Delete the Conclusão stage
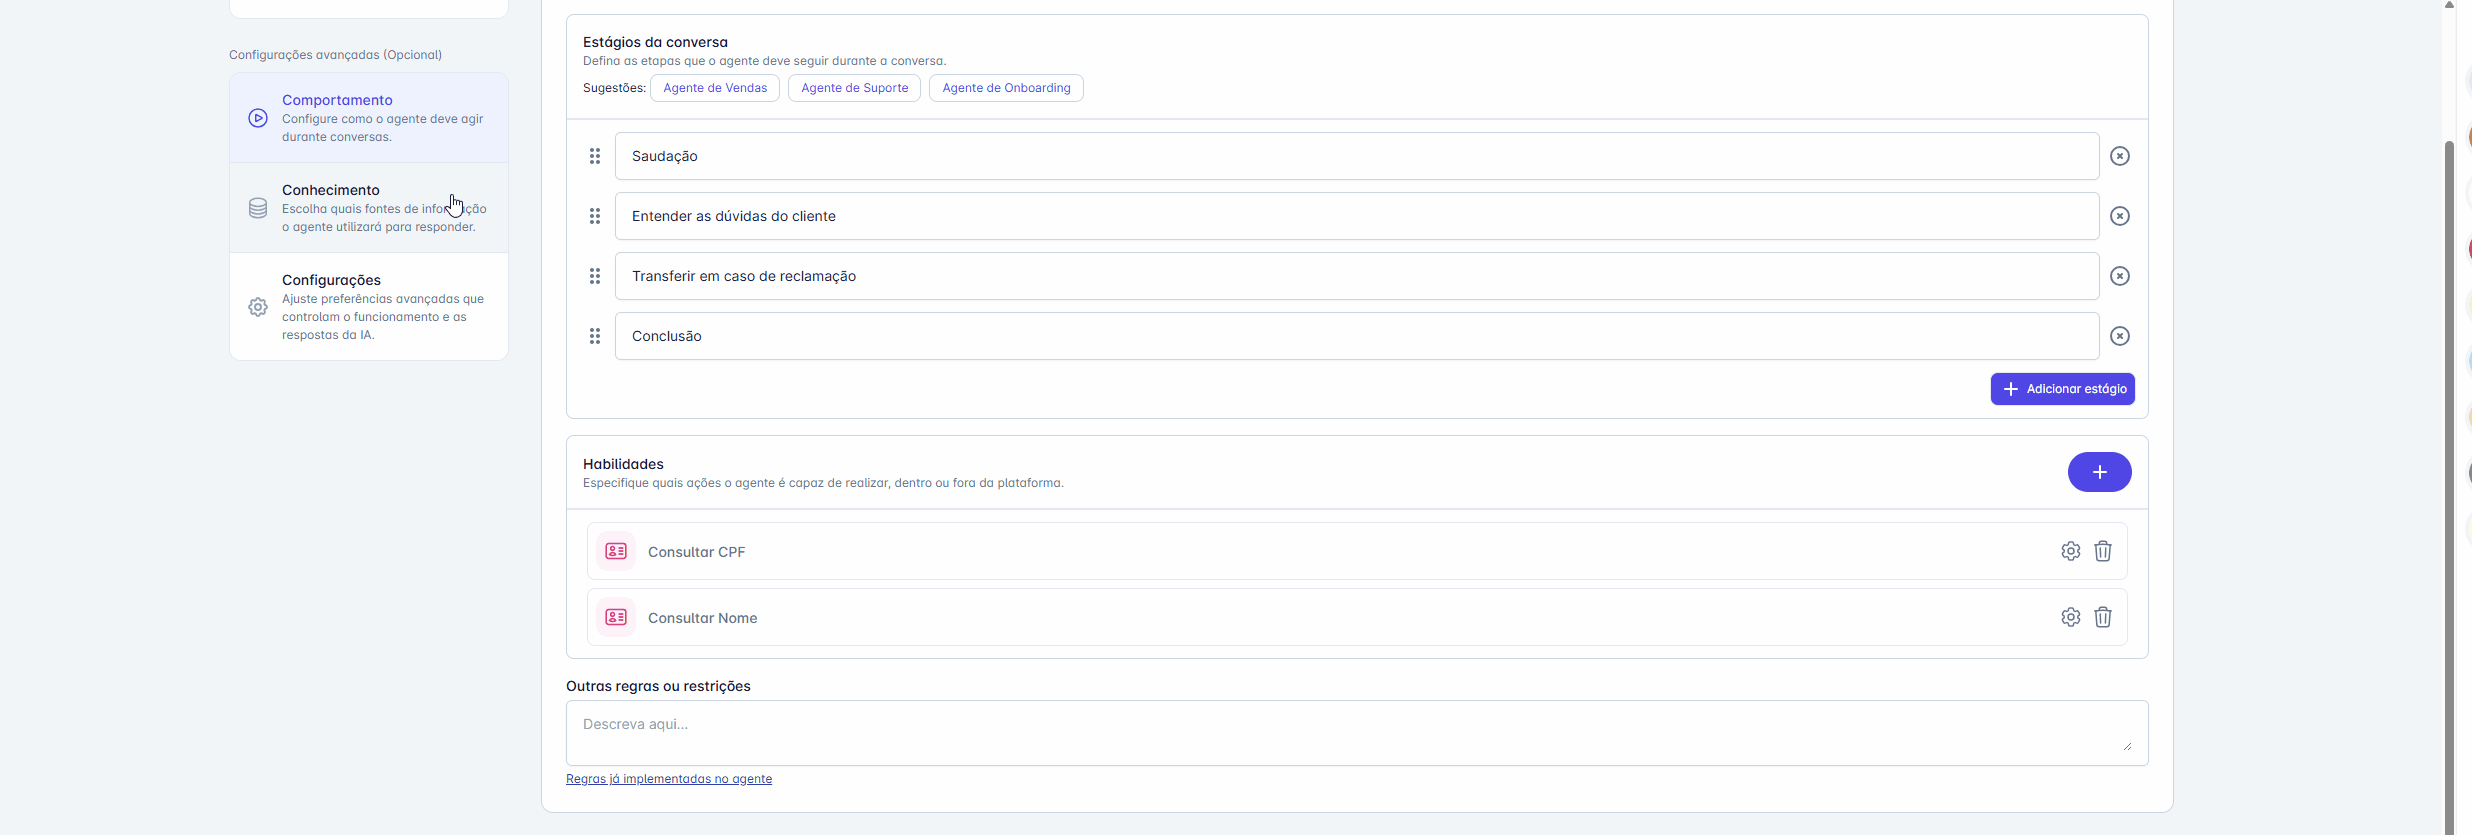Screen dimensions: 2472x835 click(x=2119, y=336)
